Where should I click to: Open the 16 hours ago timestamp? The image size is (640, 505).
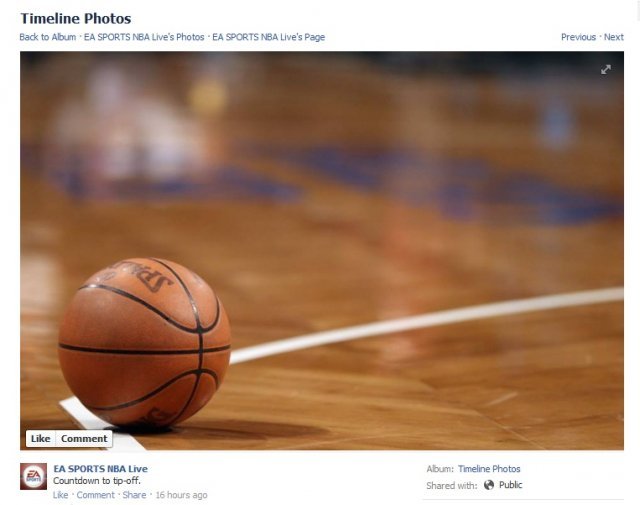(181, 495)
